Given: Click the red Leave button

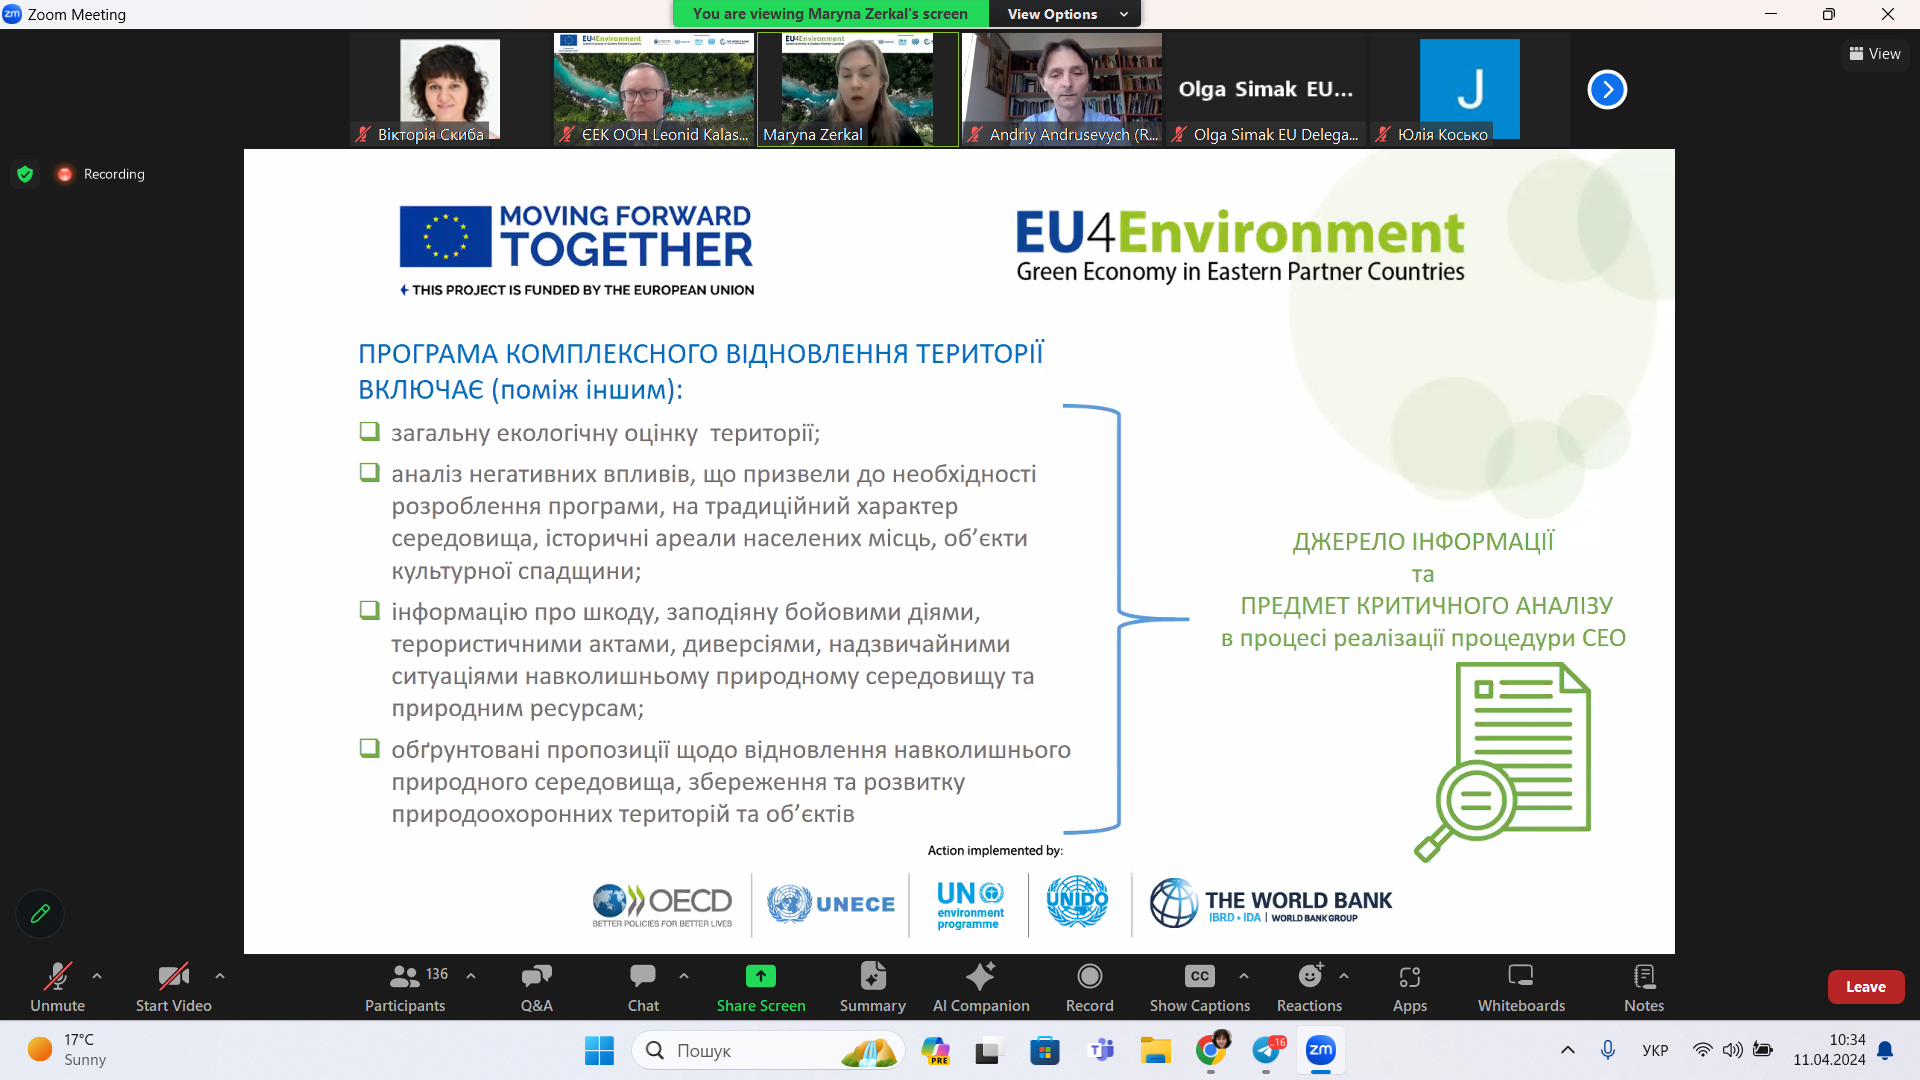Looking at the screenshot, I should point(1865,986).
